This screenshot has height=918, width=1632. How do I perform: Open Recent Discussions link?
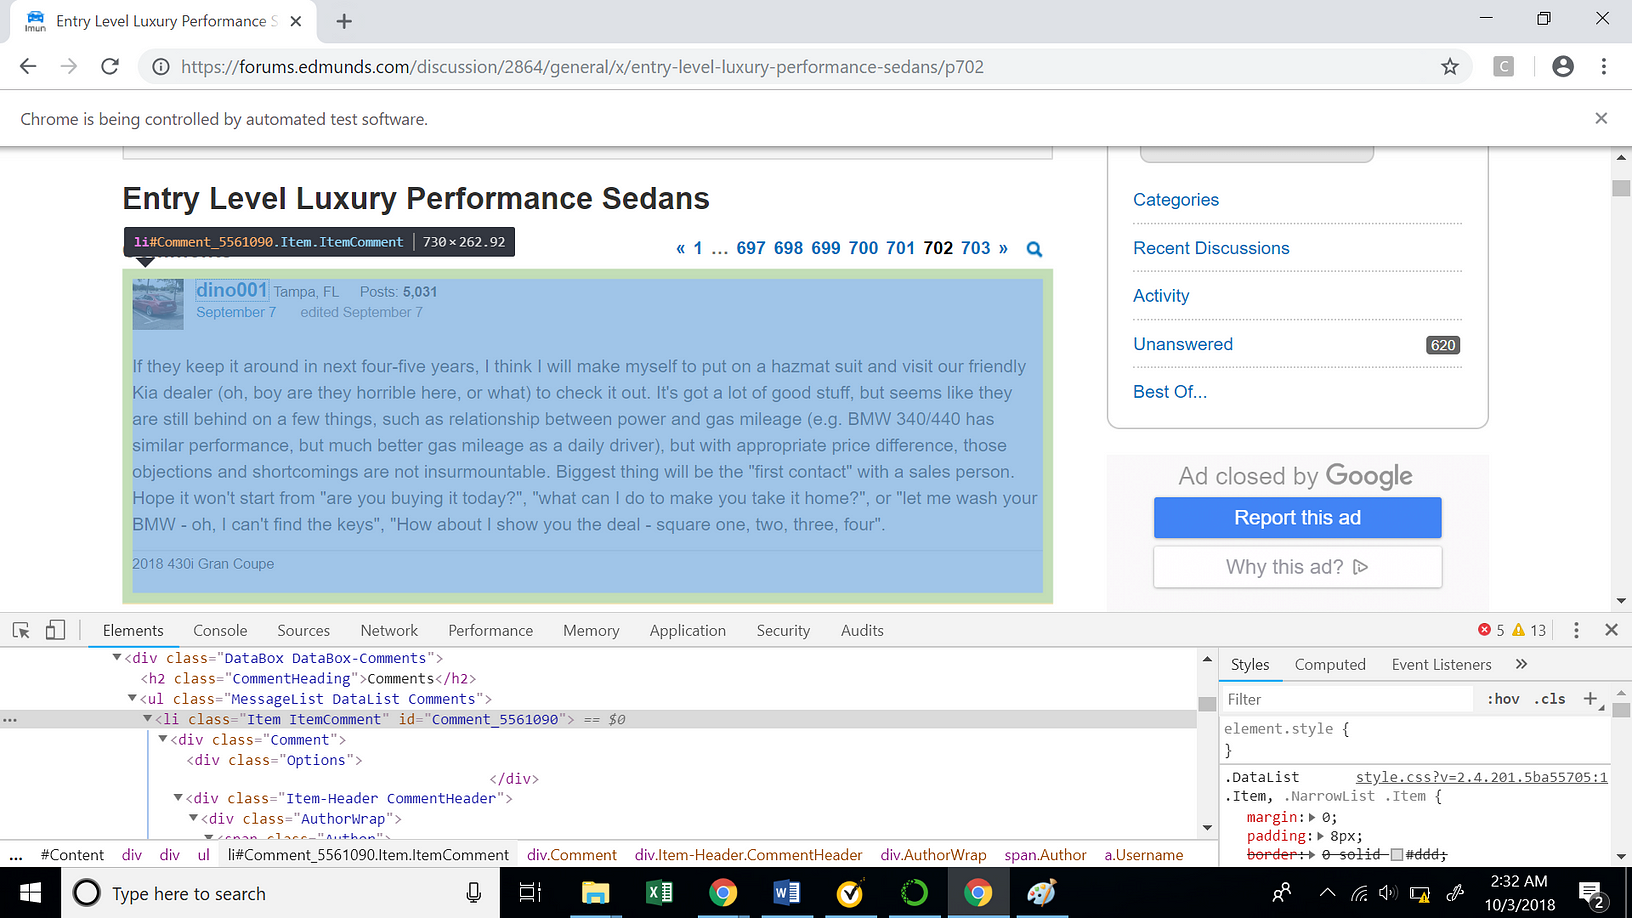pos(1211,248)
